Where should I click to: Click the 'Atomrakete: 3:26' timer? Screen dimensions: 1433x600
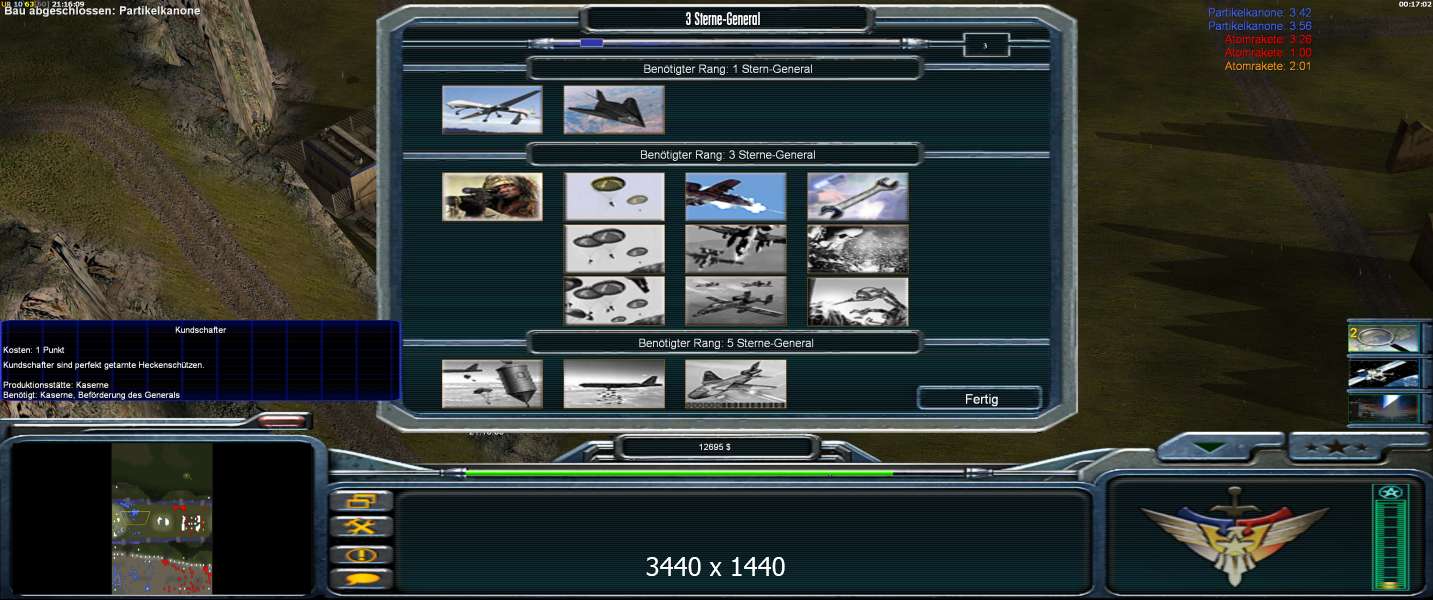coord(1267,39)
